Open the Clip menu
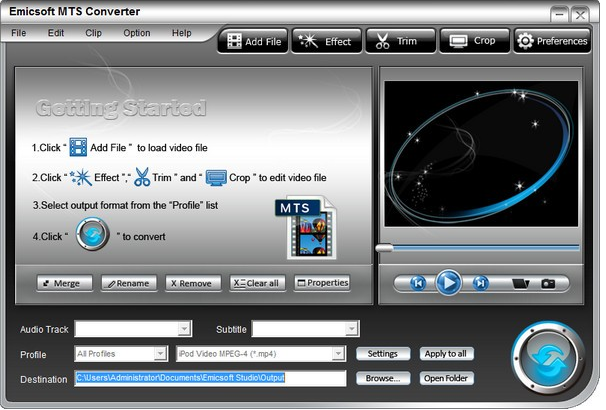The height and width of the screenshot is (410, 606). pos(93,33)
